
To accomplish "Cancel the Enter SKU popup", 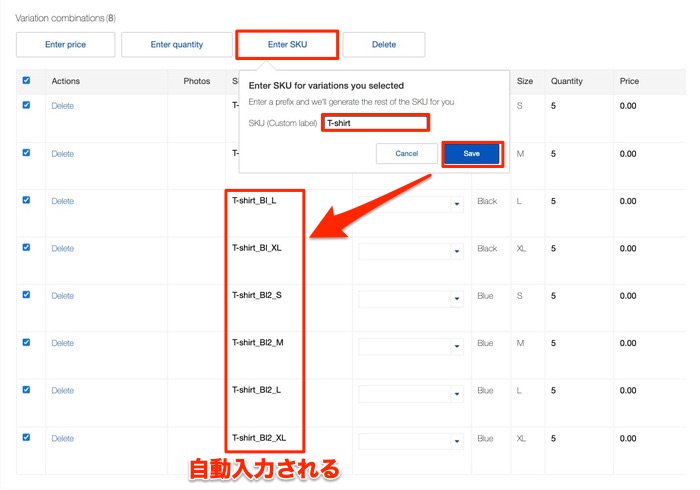I will coord(406,153).
